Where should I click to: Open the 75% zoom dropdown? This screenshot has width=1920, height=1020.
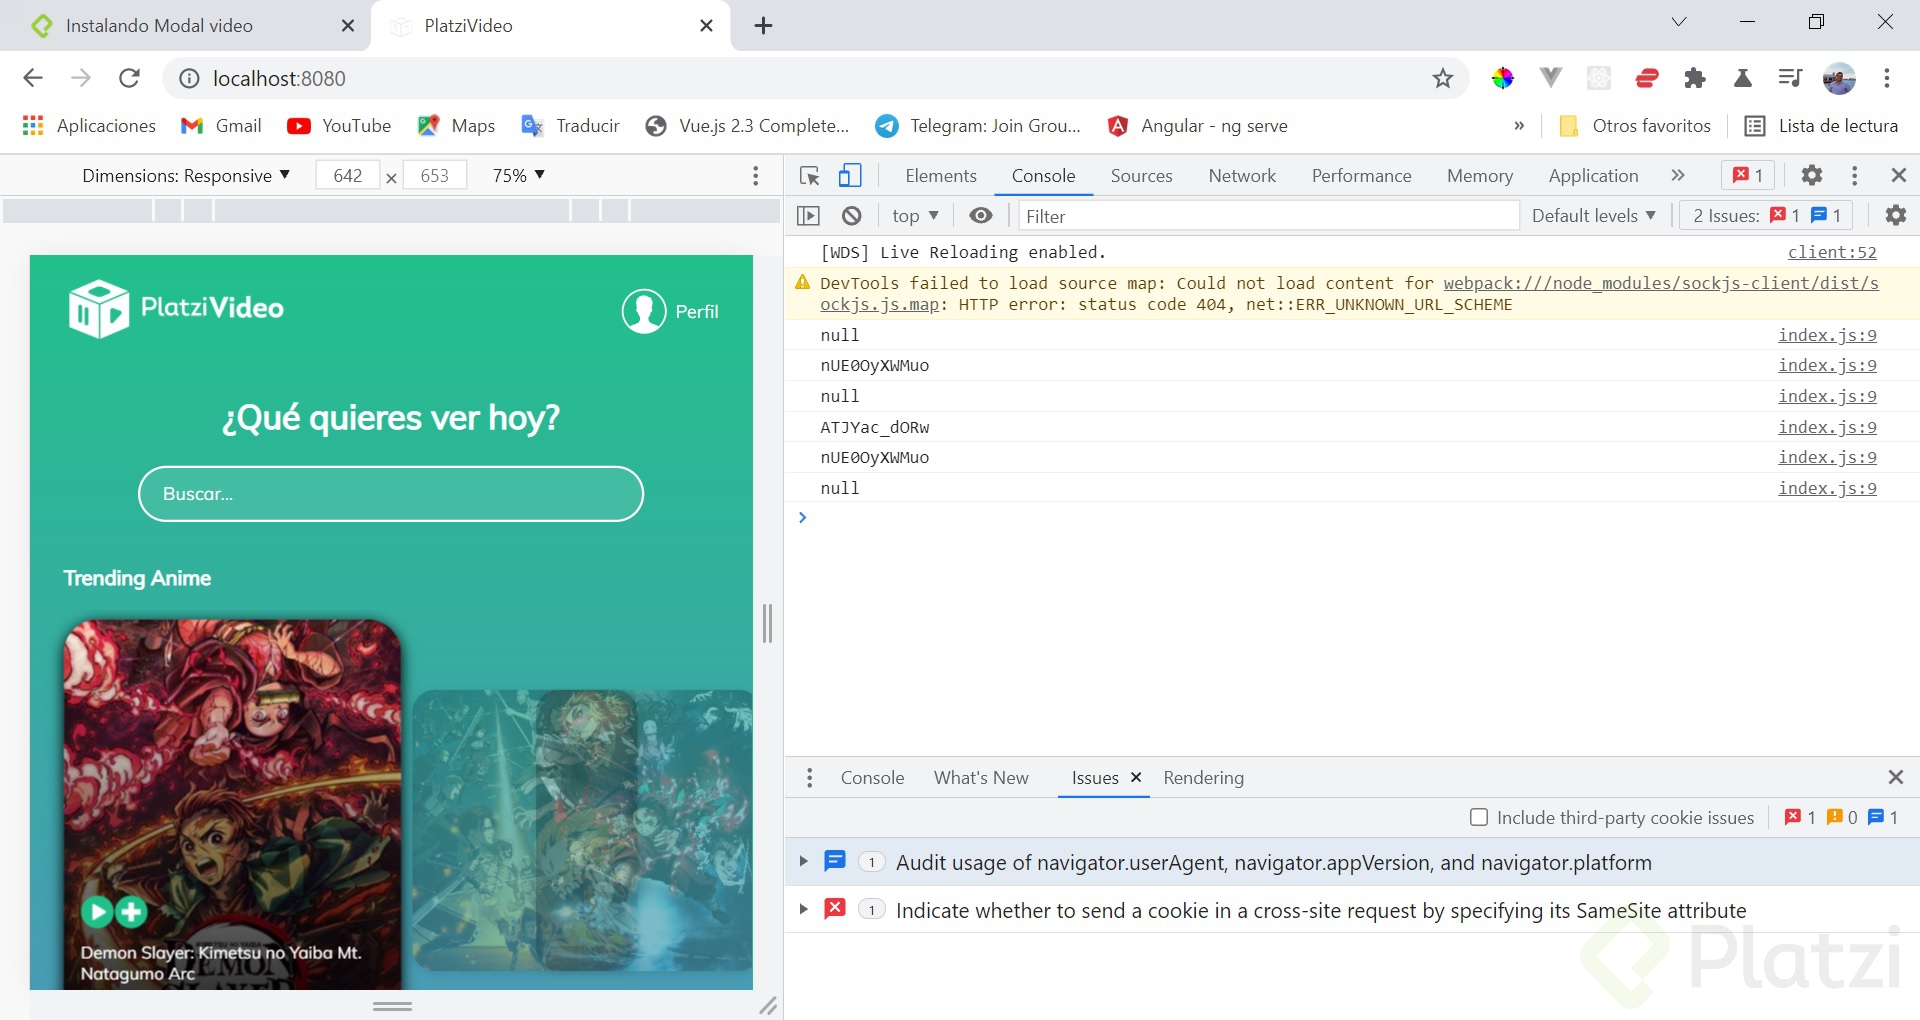point(519,176)
